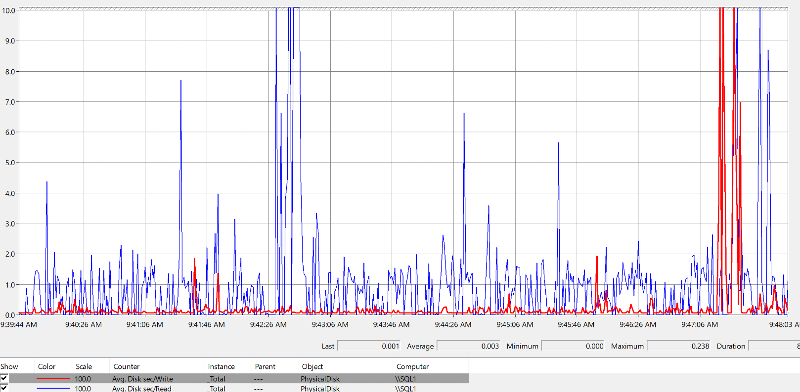Click the 9:45:06 AM time axis label
The width and height of the screenshot is (800, 392).
pos(515,324)
